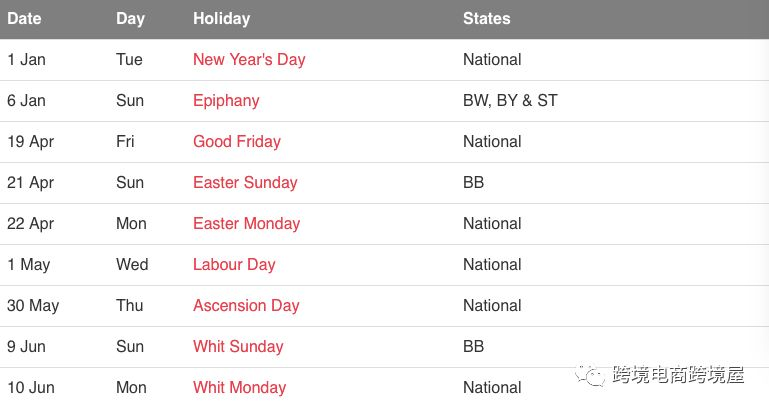The width and height of the screenshot is (769, 408).
Task: Open the New Year's Day link
Action: point(249,60)
